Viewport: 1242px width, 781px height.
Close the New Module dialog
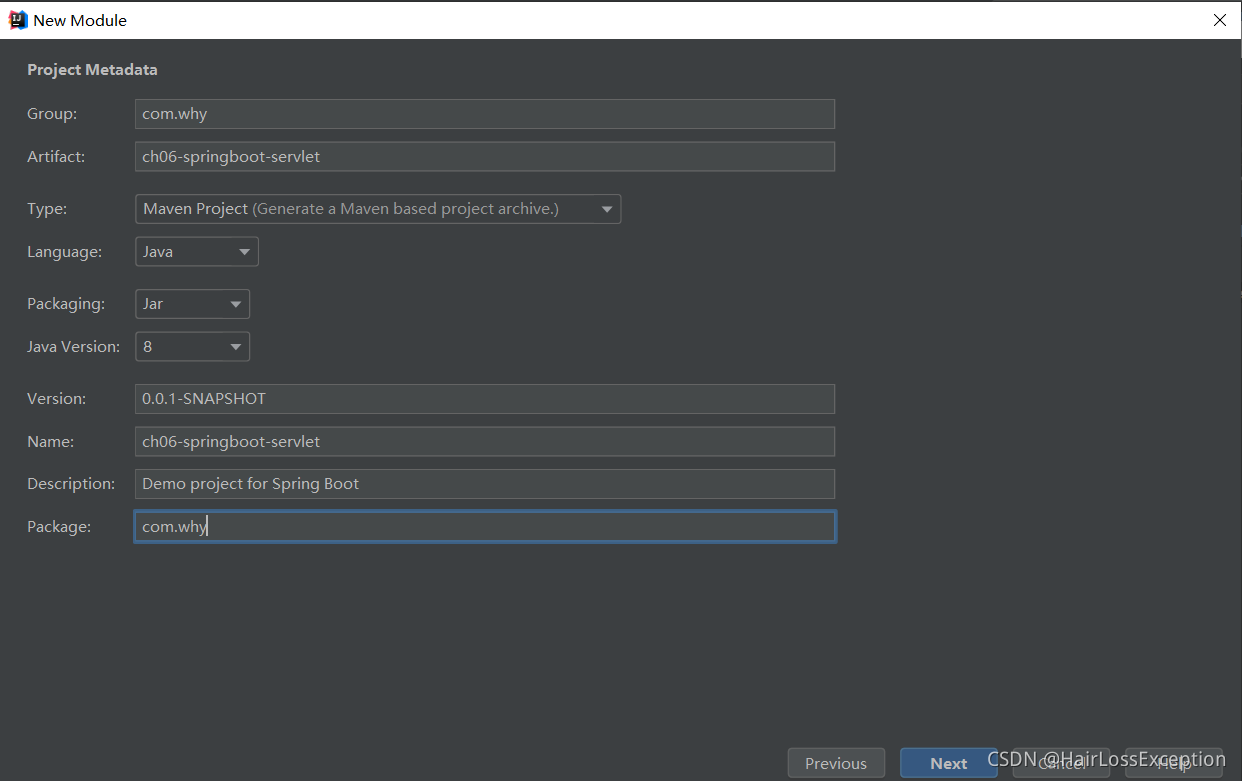pyautogui.click(x=1219, y=19)
